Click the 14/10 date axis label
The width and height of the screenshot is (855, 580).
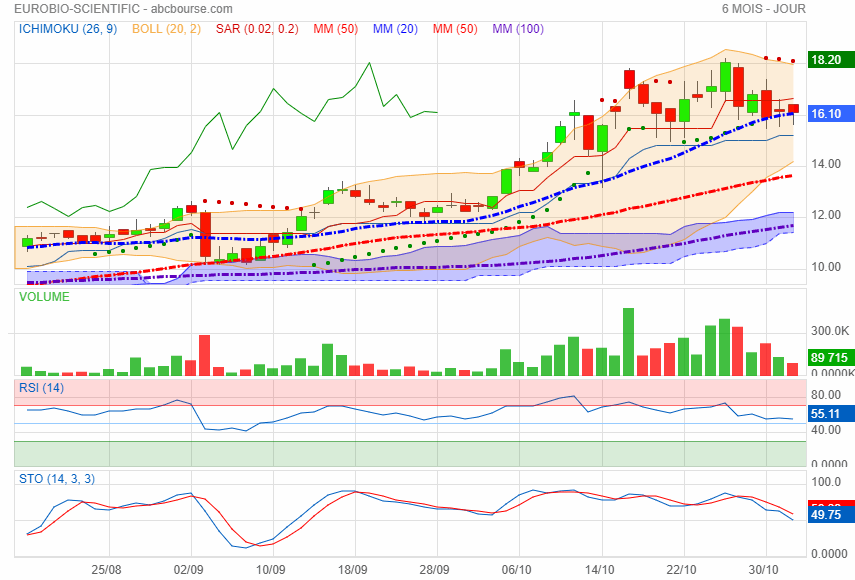click(x=600, y=570)
